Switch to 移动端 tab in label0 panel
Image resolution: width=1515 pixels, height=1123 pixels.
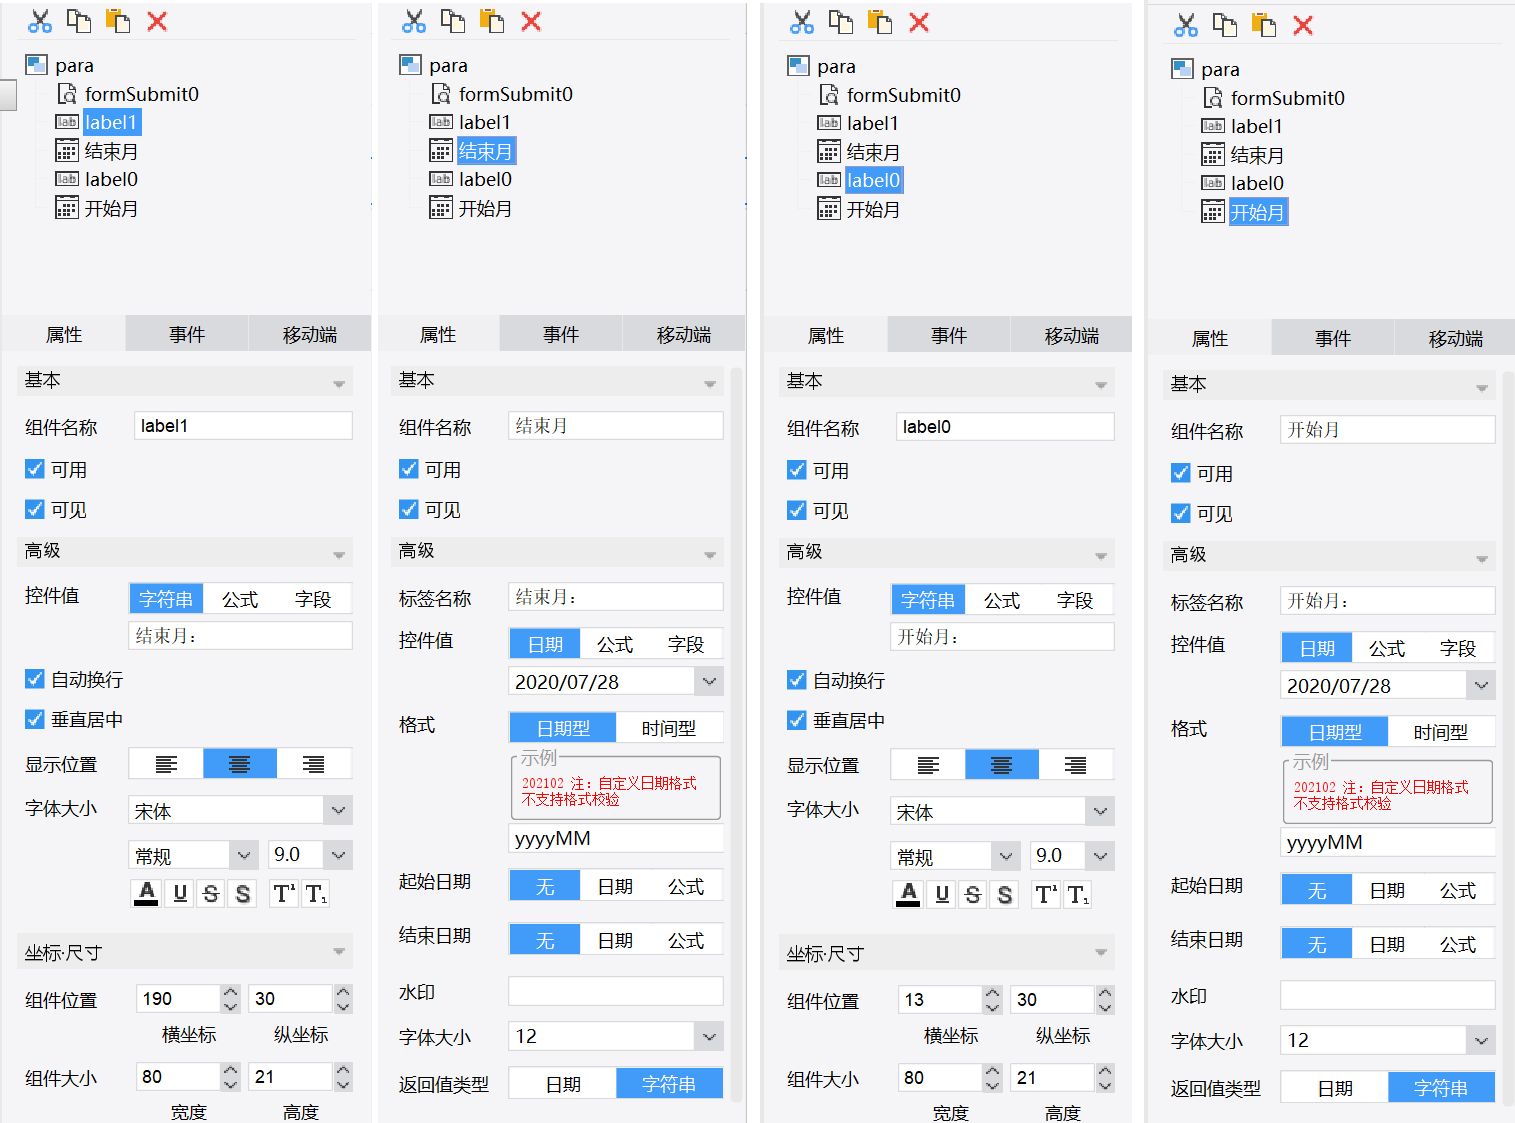pos(1072,335)
